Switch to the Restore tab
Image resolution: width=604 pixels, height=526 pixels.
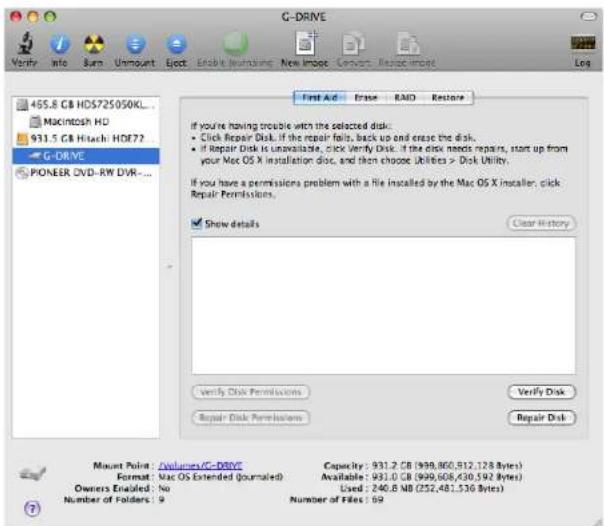(448, 97)
